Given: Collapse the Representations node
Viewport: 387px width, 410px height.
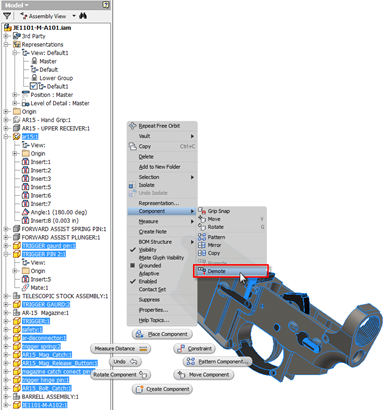Looking at the screenshot, I should [x=6, y=44].
